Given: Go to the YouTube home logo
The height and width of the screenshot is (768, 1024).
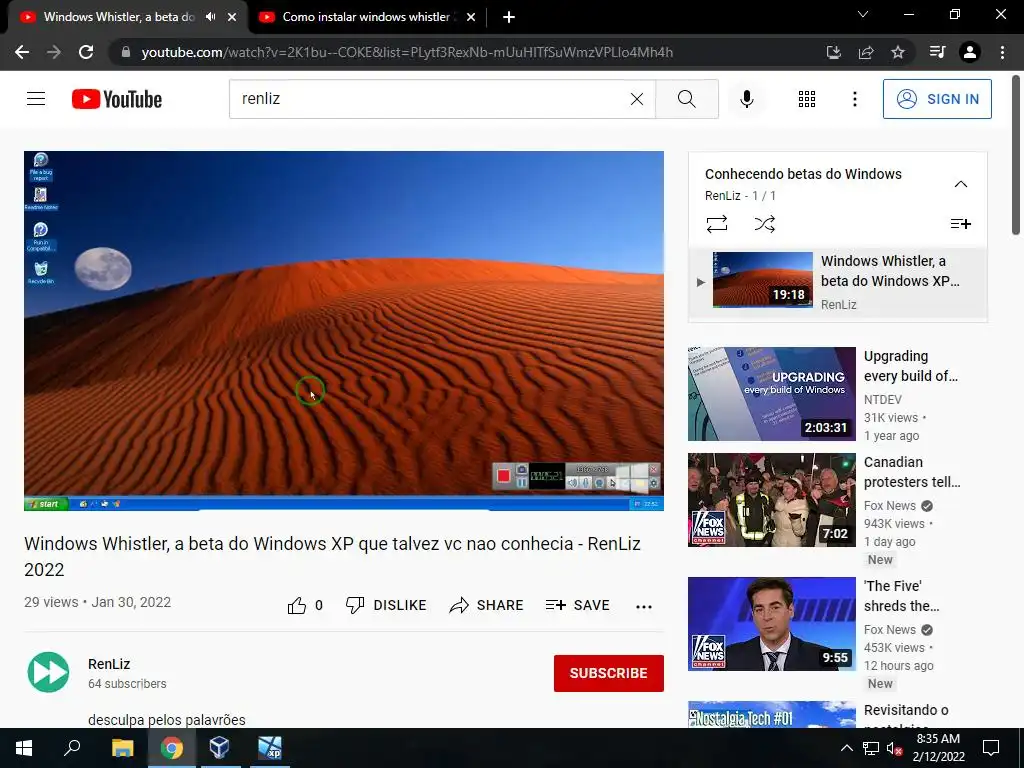Looking at the screenshot, I should click(x=117, y=99).
